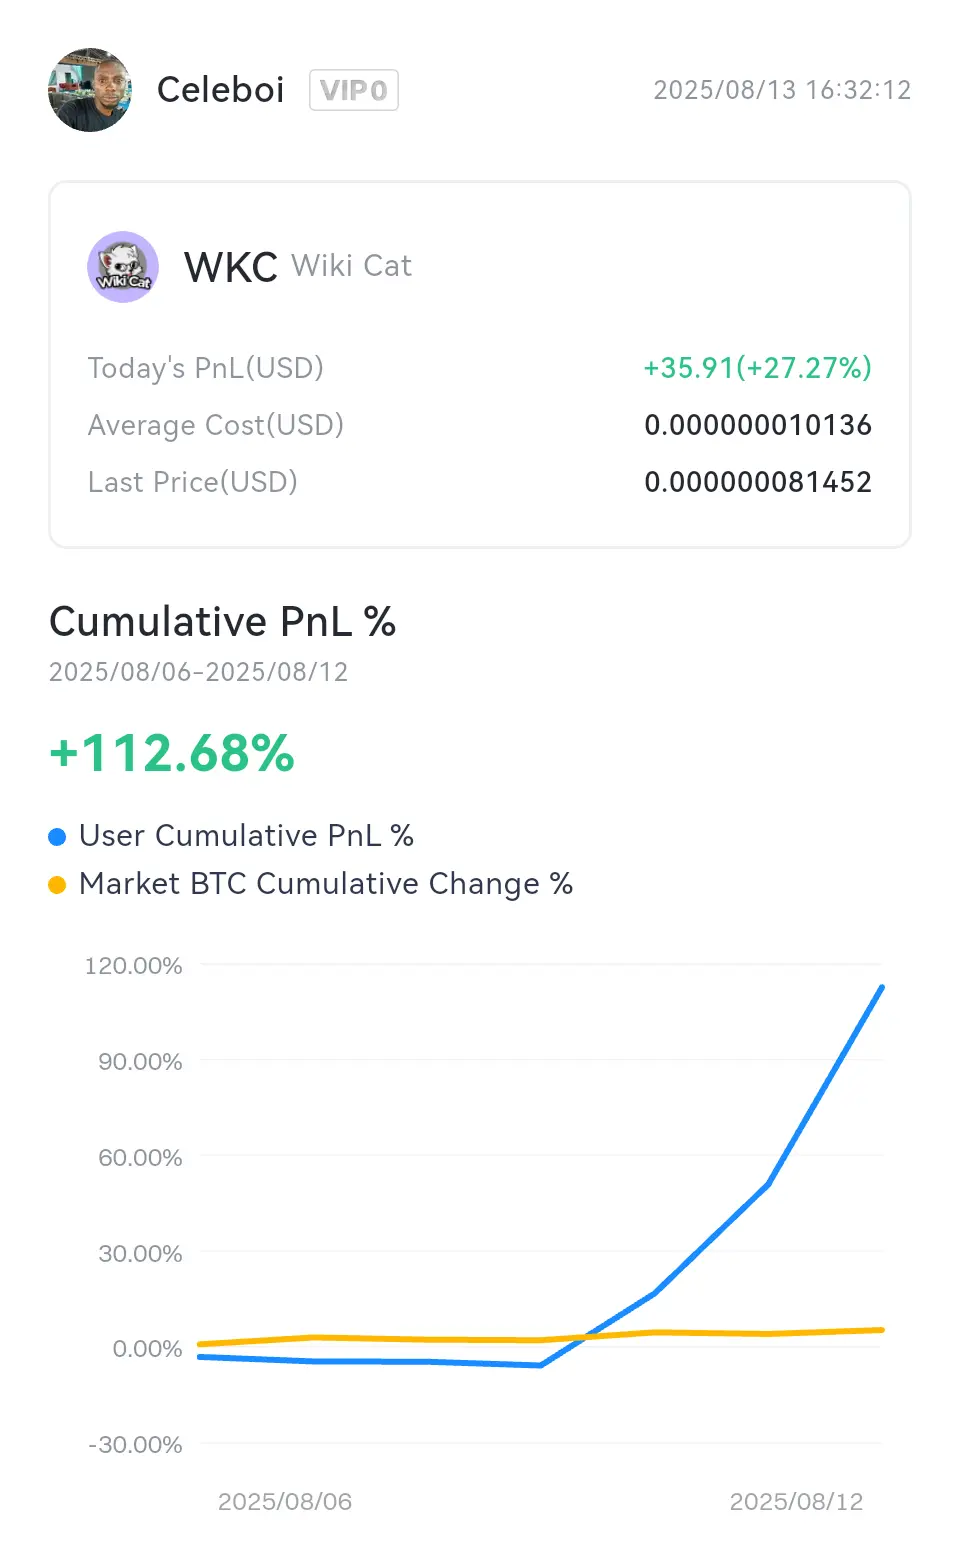Tap the Wiki Cat token name
Viewport: 960px width, 1558px height.
point(352,266)
